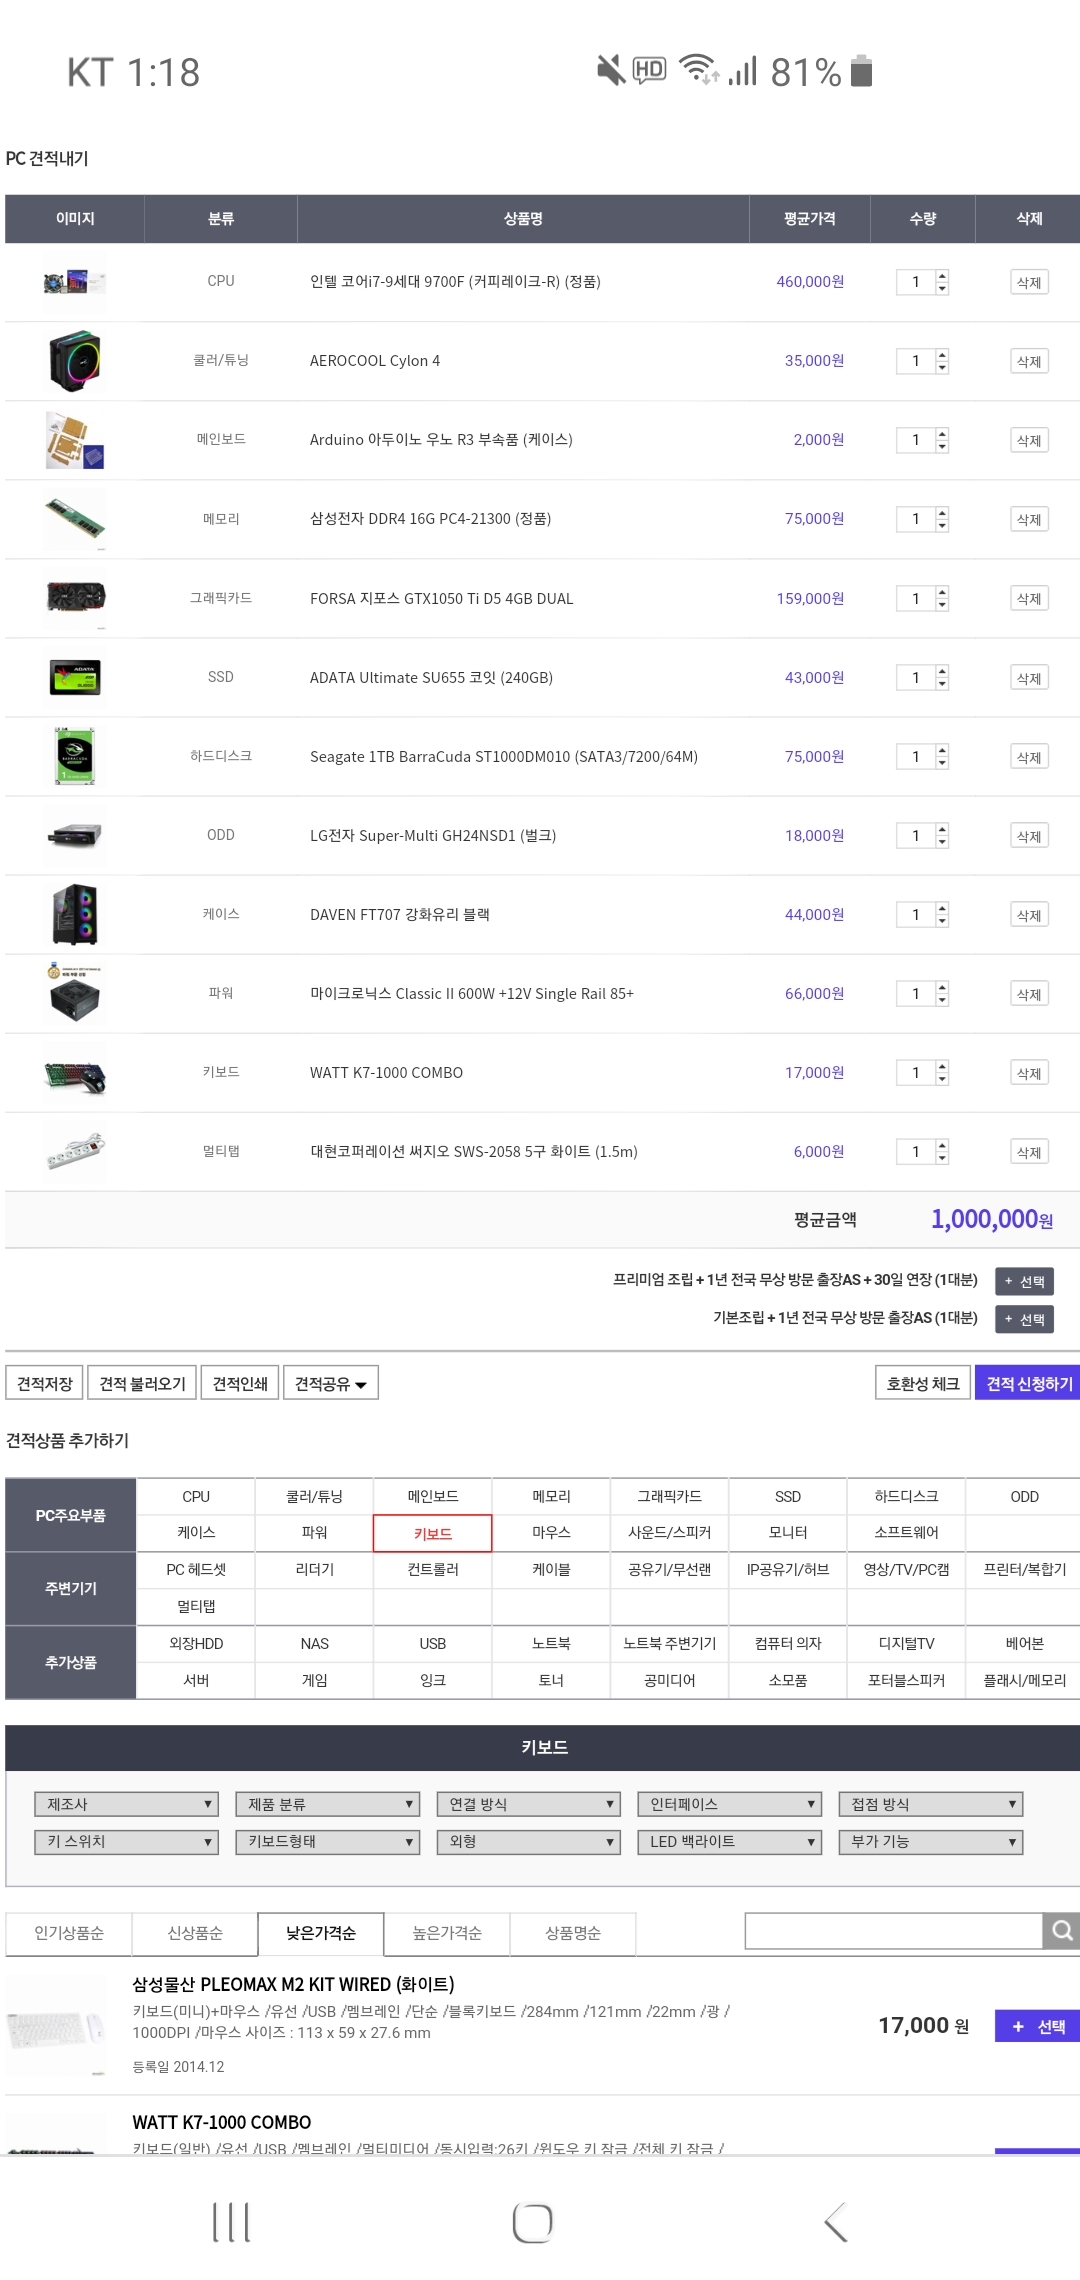Image resolution: width=1080 pixels, height=2280 pixels.
Task: Click the DAVEN FT707 case product image
Action: coord(75,914)
